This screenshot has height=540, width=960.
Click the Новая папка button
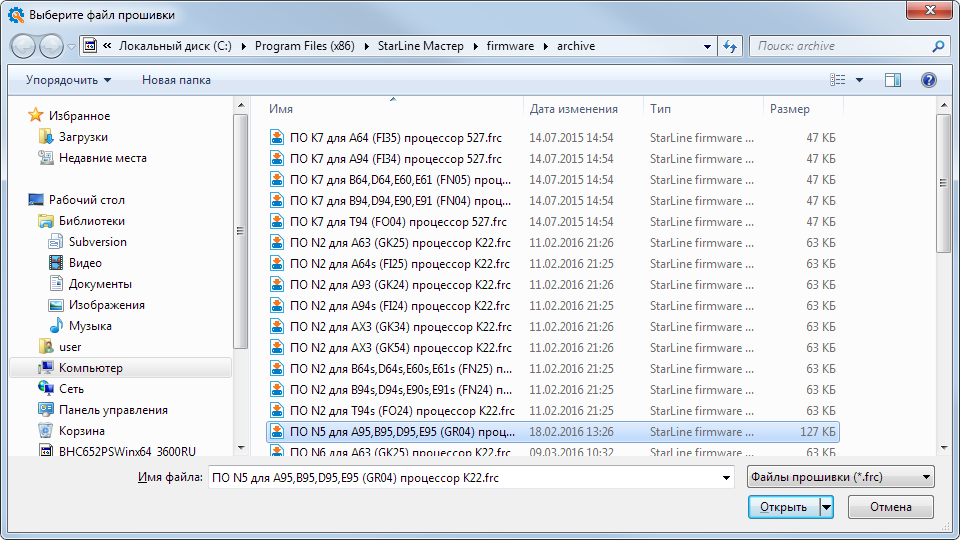point(176,80)
